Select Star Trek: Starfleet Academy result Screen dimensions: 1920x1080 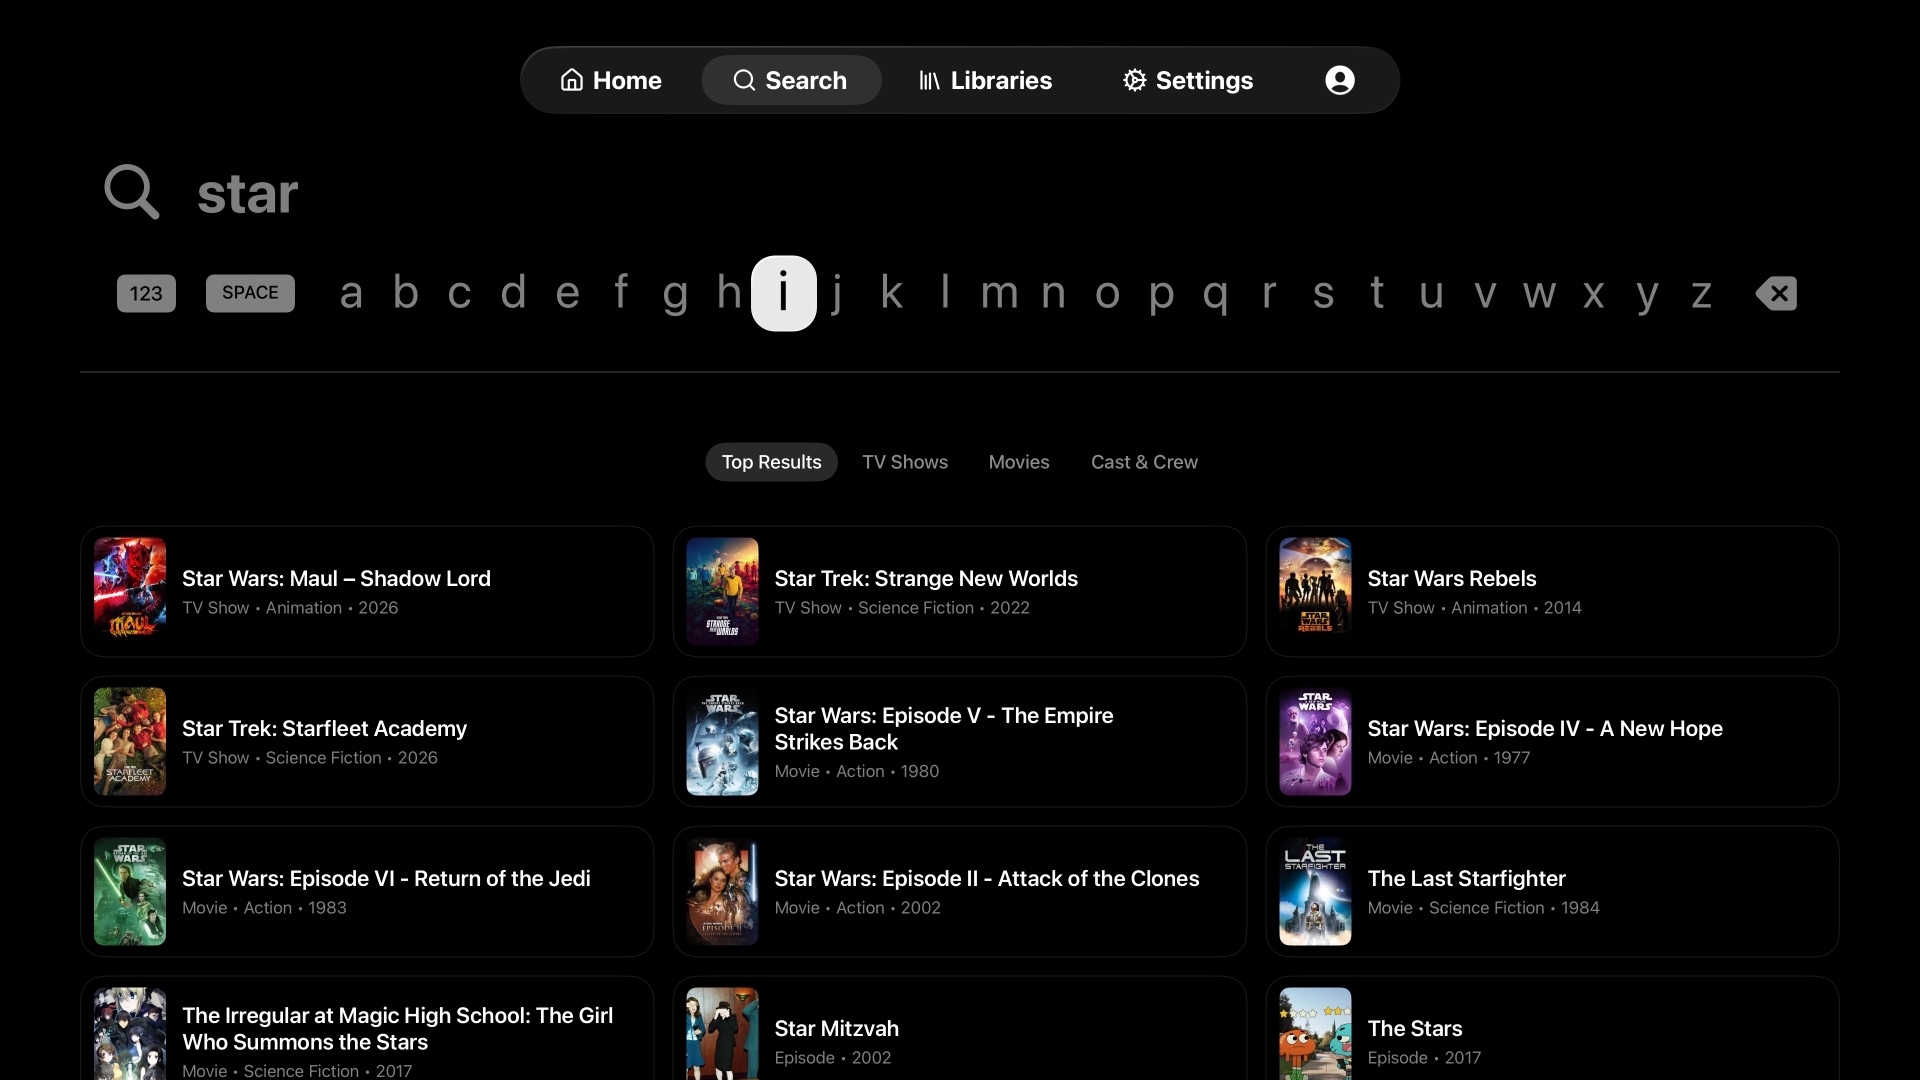click(367, 741)
